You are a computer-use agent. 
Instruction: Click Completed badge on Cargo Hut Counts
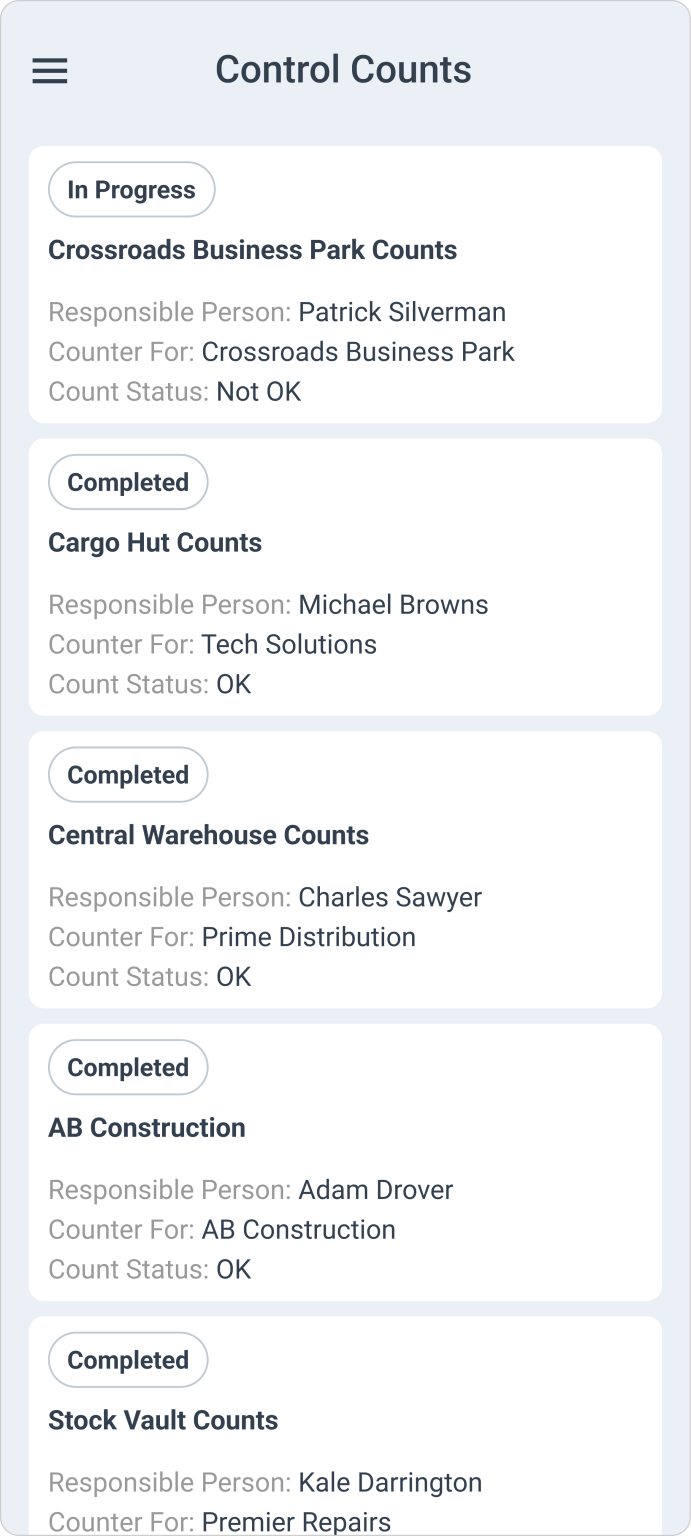click(128, 482)
